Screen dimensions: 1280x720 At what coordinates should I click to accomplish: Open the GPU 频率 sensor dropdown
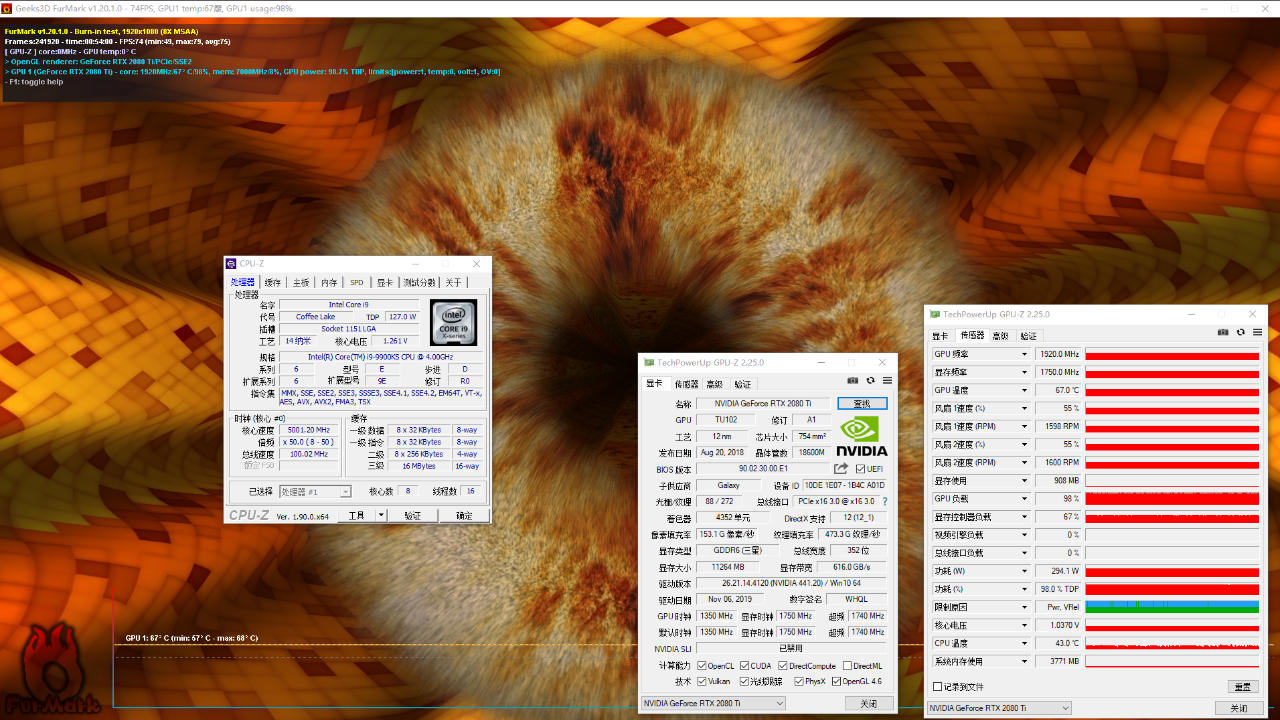click(x=1024, y=354)
